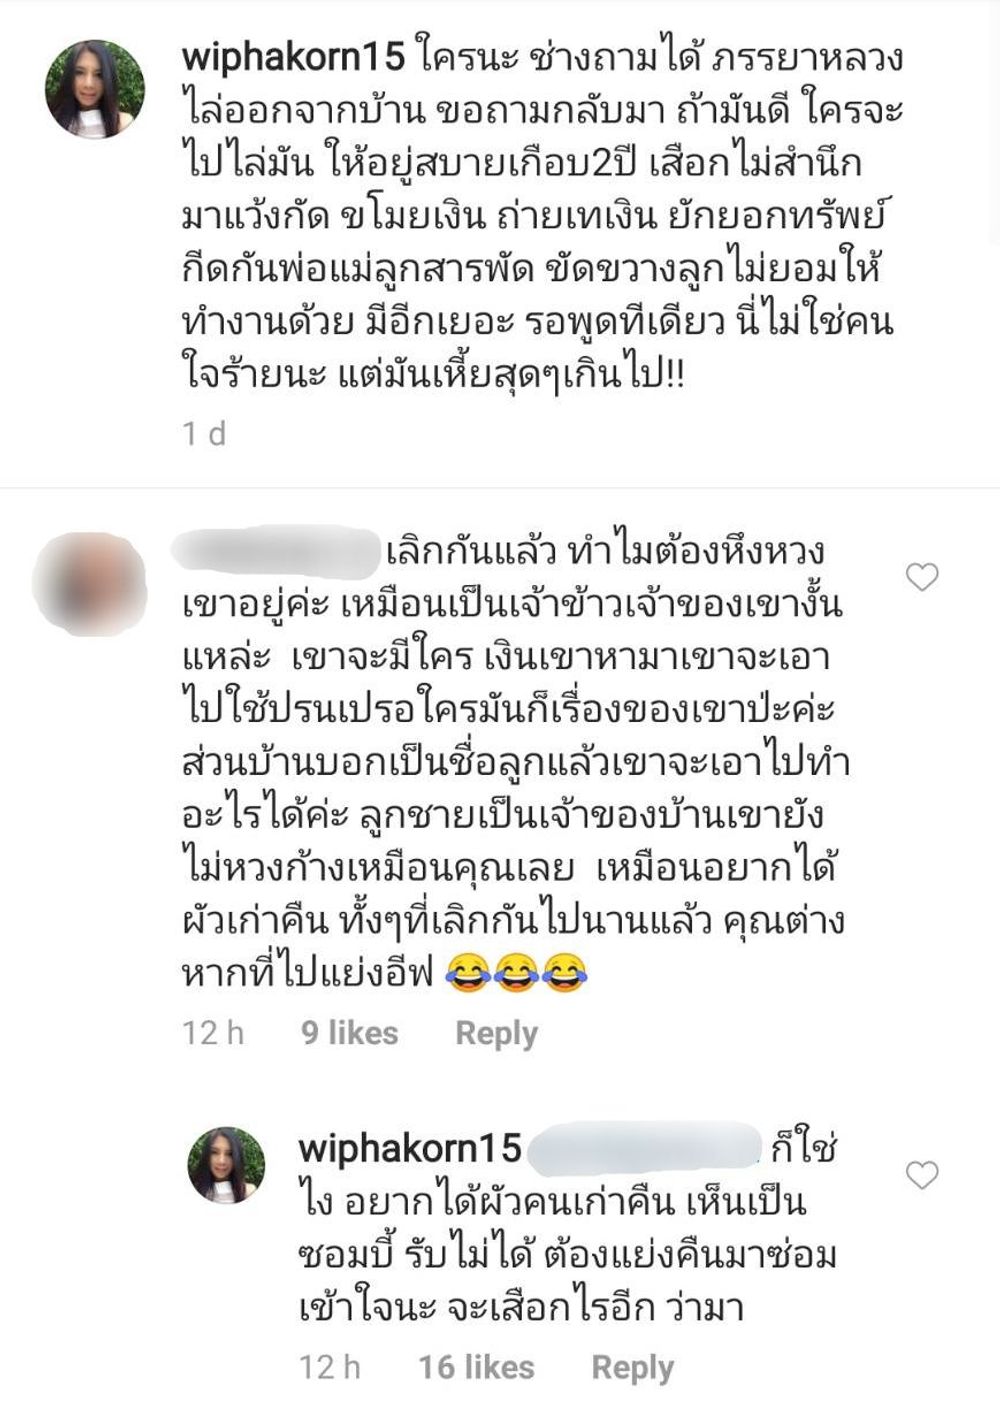1000x1417 pixels.
Task: View the 16 likes list
Action: pos(476,1366)
